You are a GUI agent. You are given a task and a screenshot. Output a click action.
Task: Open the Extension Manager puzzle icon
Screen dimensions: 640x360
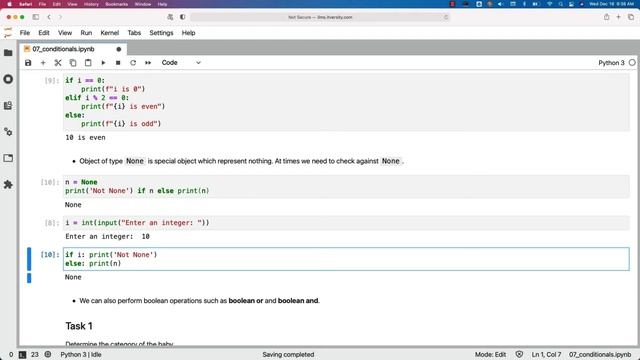click(8, 184)
